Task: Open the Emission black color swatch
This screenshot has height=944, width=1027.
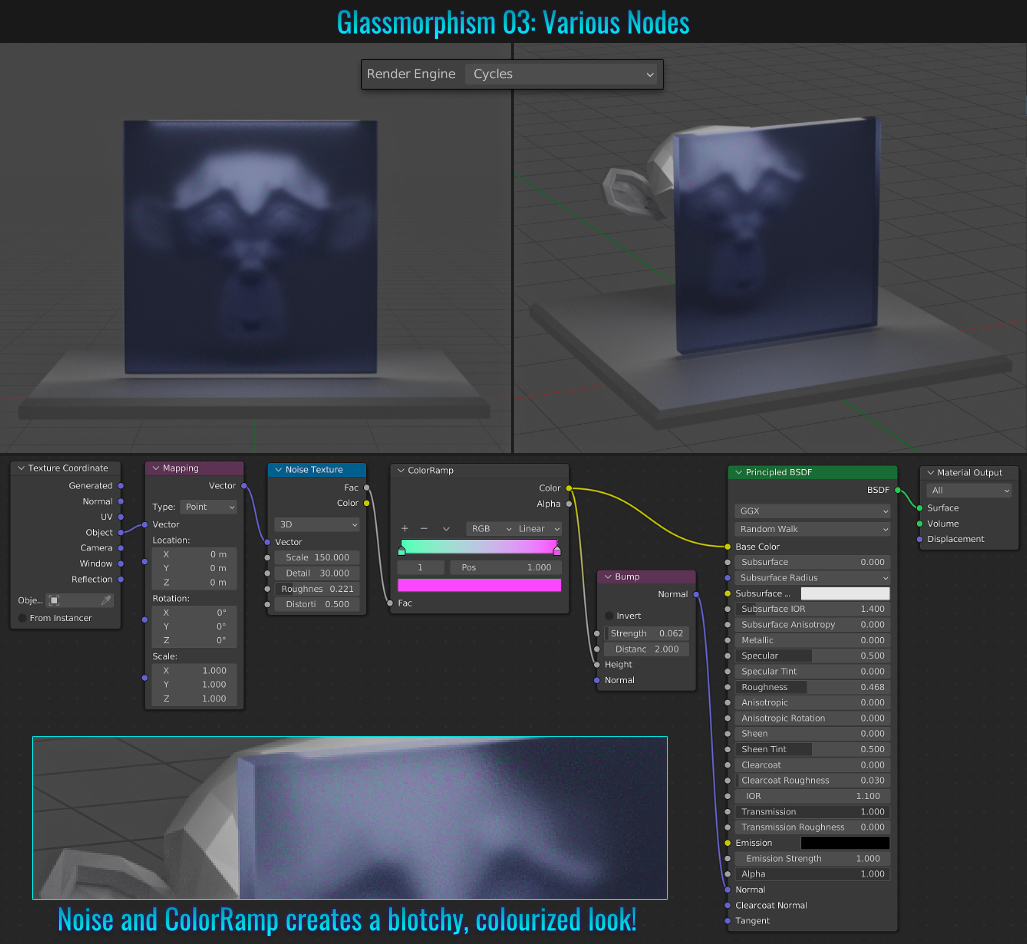Action: 845,843
